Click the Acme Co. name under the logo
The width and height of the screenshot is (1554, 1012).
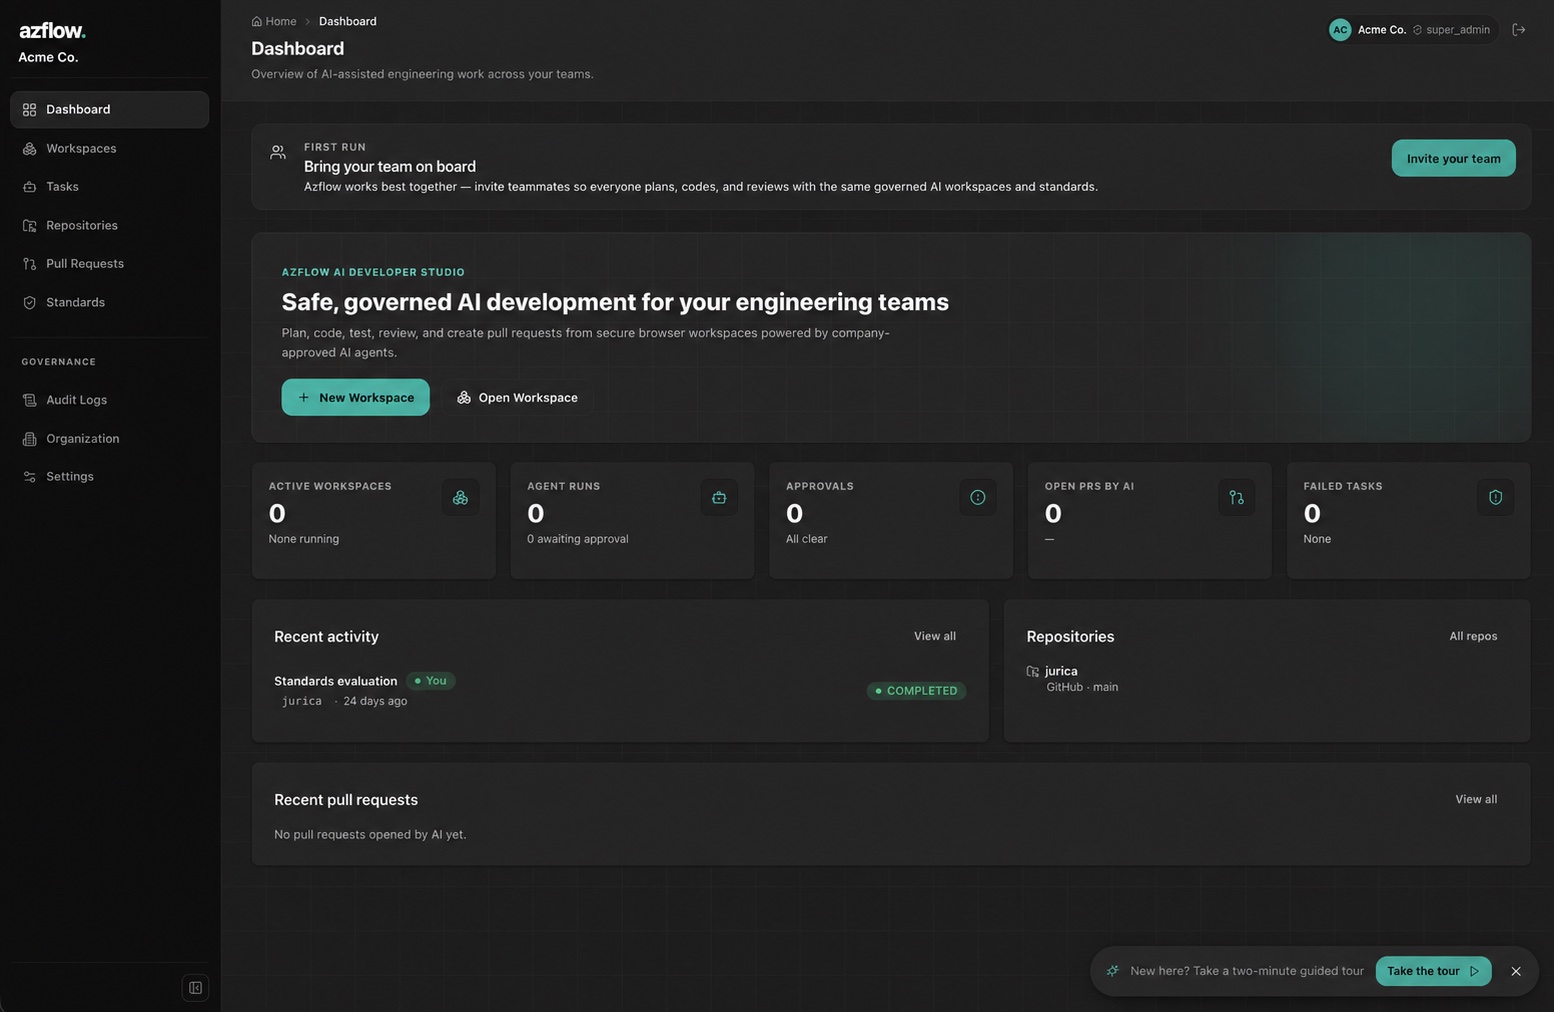tap(48, 57)
